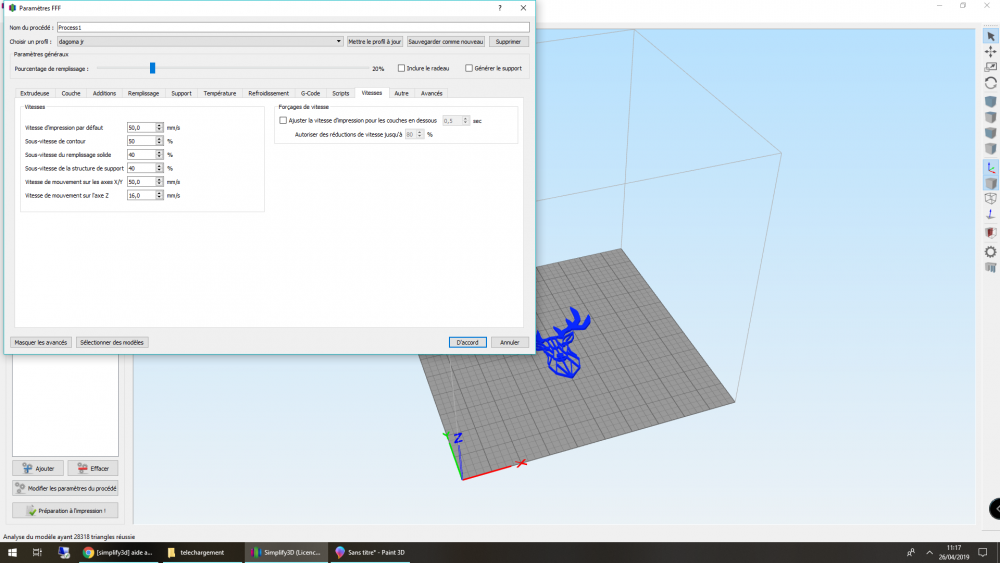Confirm with the D'accord button
This screenshot has height=563, width=1000.
click(x=467, y=342)
